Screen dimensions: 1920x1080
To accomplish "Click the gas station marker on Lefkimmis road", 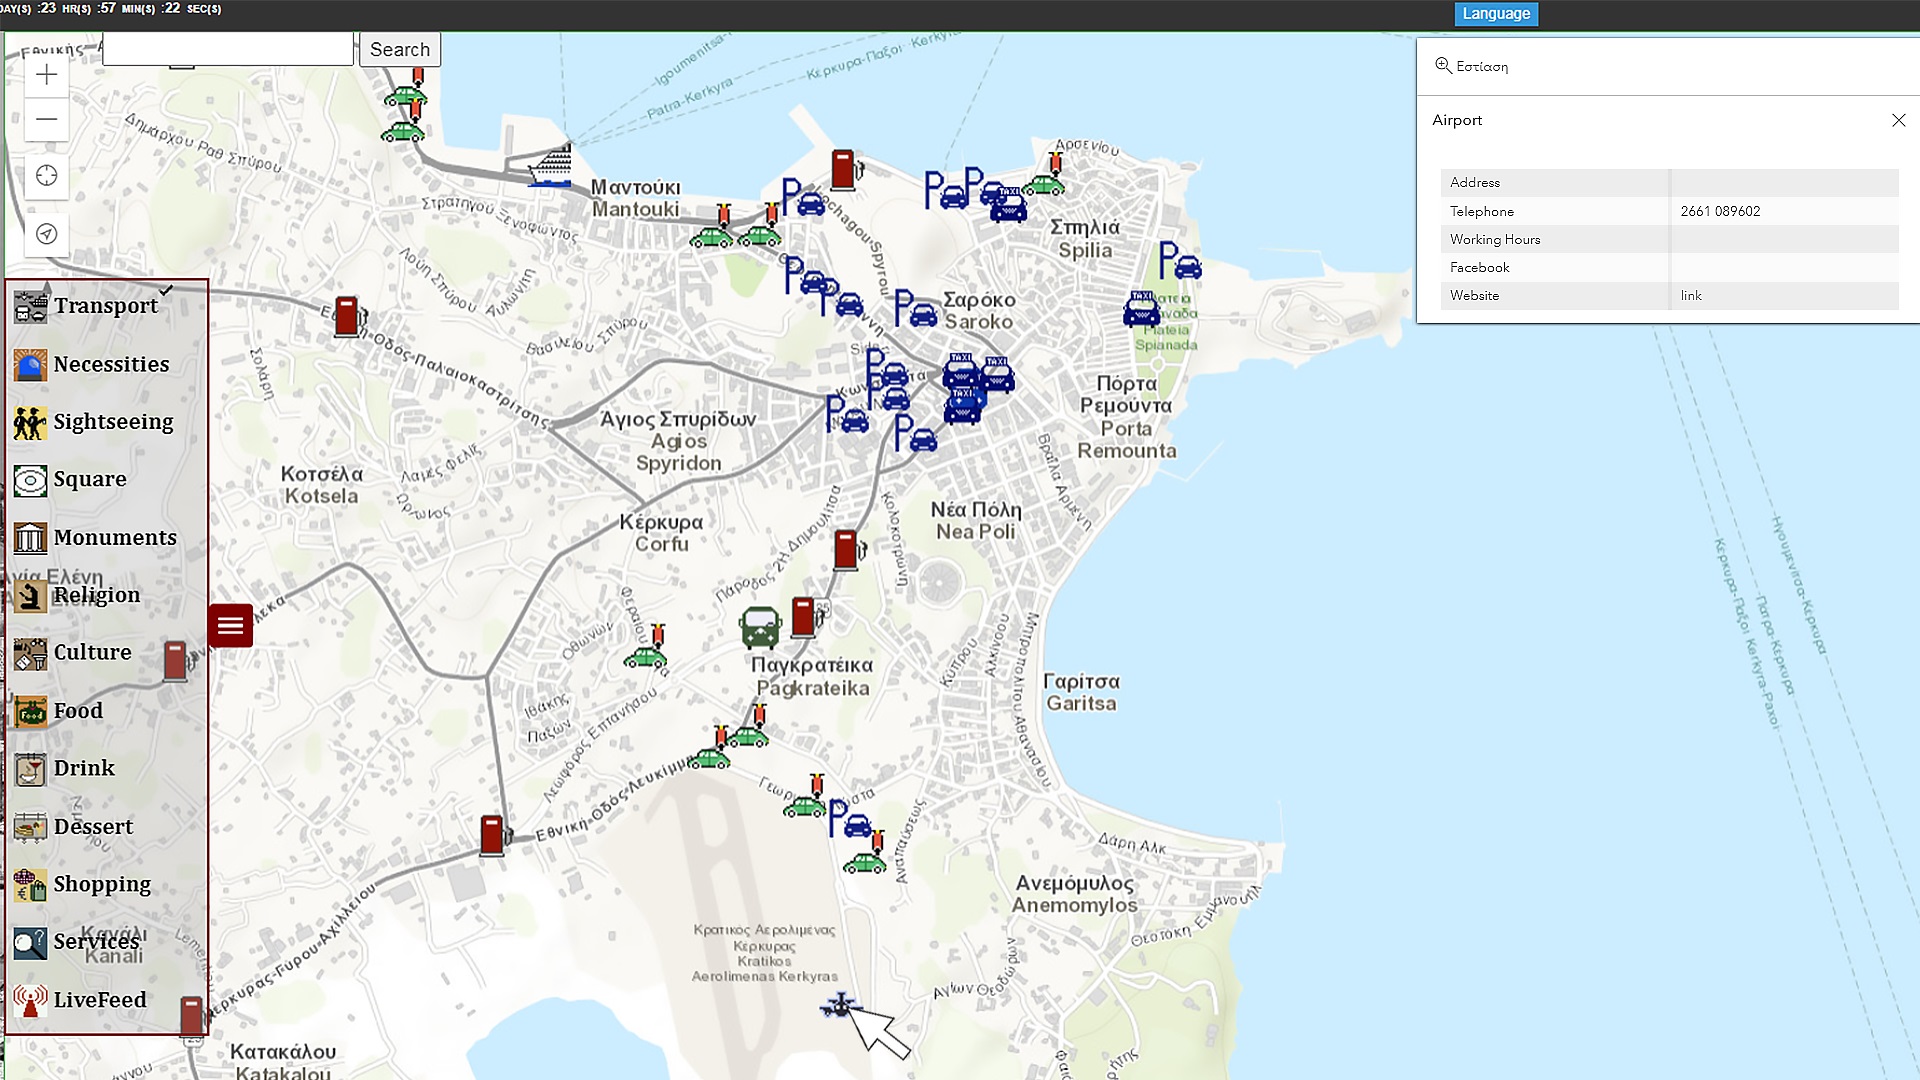I will [494, 835].
